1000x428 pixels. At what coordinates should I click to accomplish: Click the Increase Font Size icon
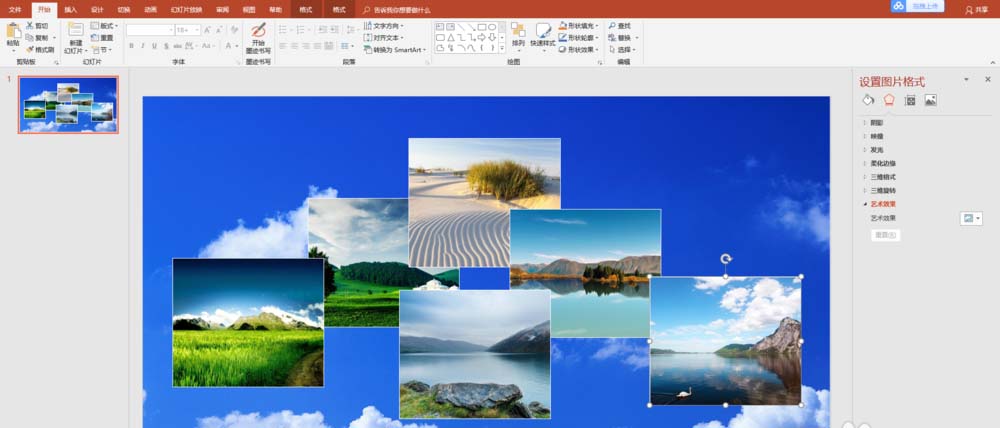[x=207, y=30]
